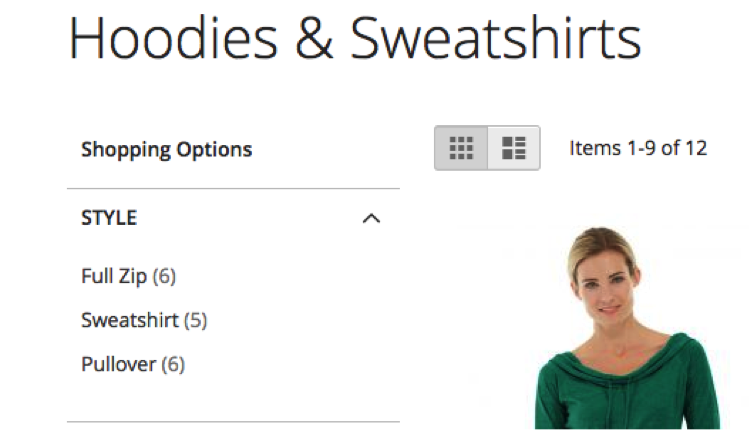Collapse the STYLE filter chevron
Viewport: 750px width, 430px height.
coord(371,218)
